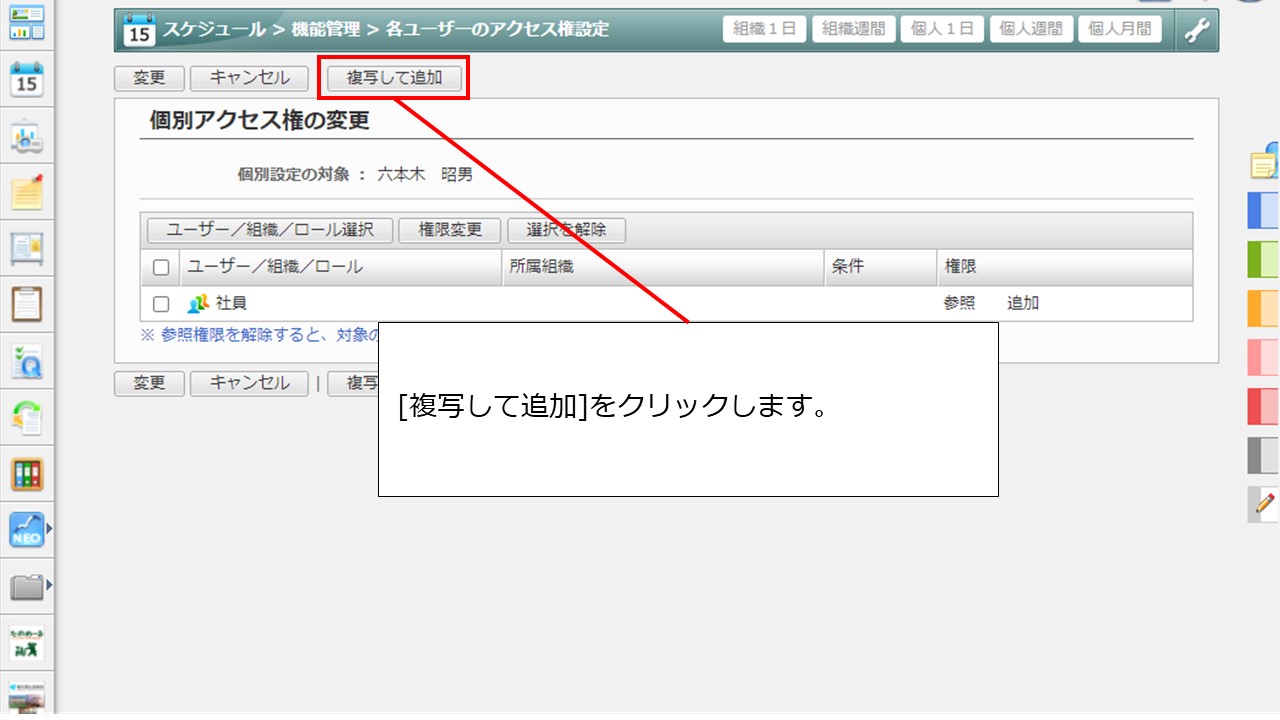The image size is (1280, 720).
Task: Switch to the 組織週間 view
Action: (853, 29)
